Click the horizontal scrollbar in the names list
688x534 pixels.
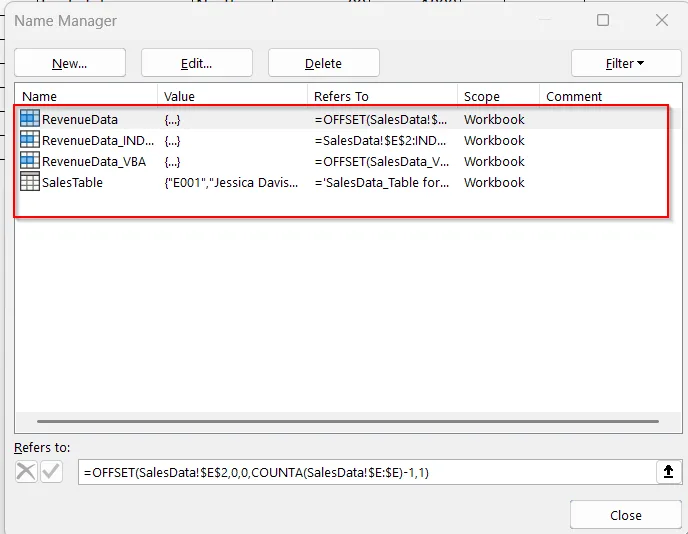click(x=348, y=421)
